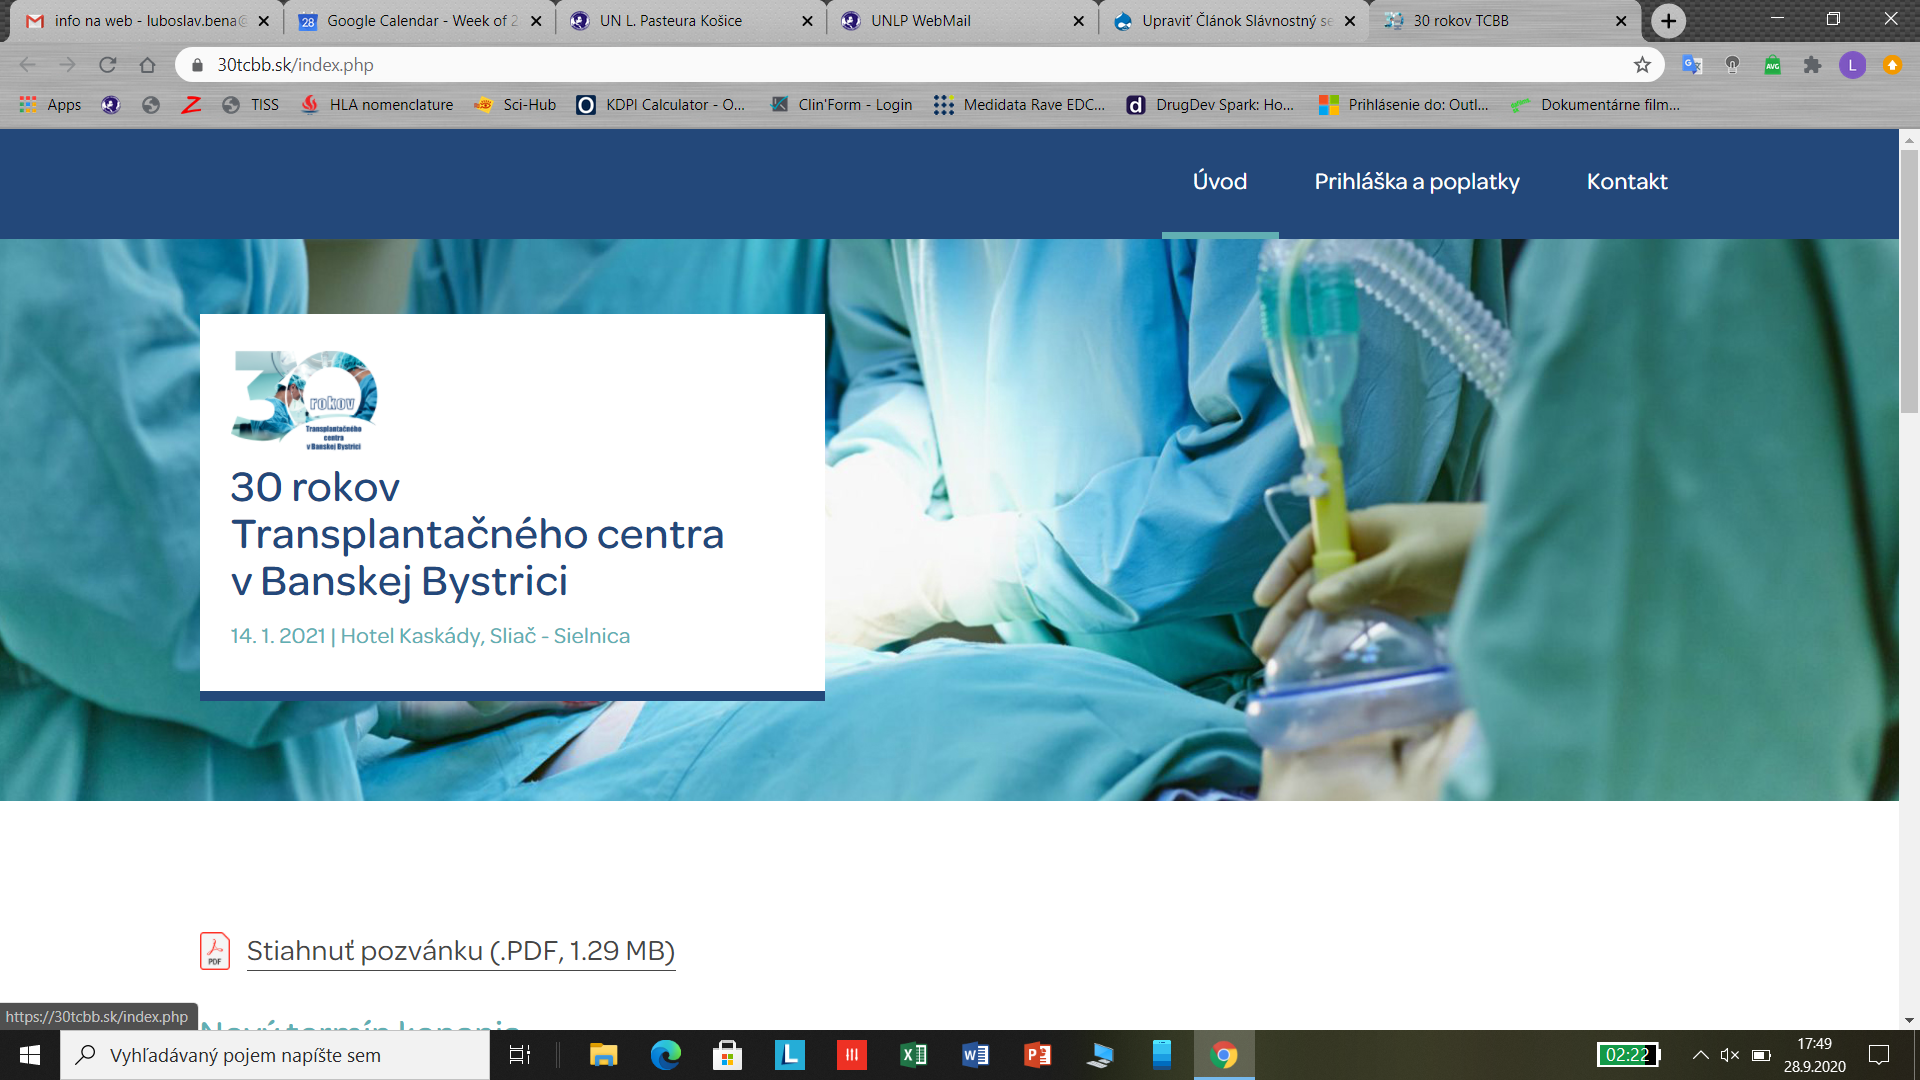1920x1080 pixels.
Task: Open the purple L profile avatar
Action: (x=1852, y=65)
